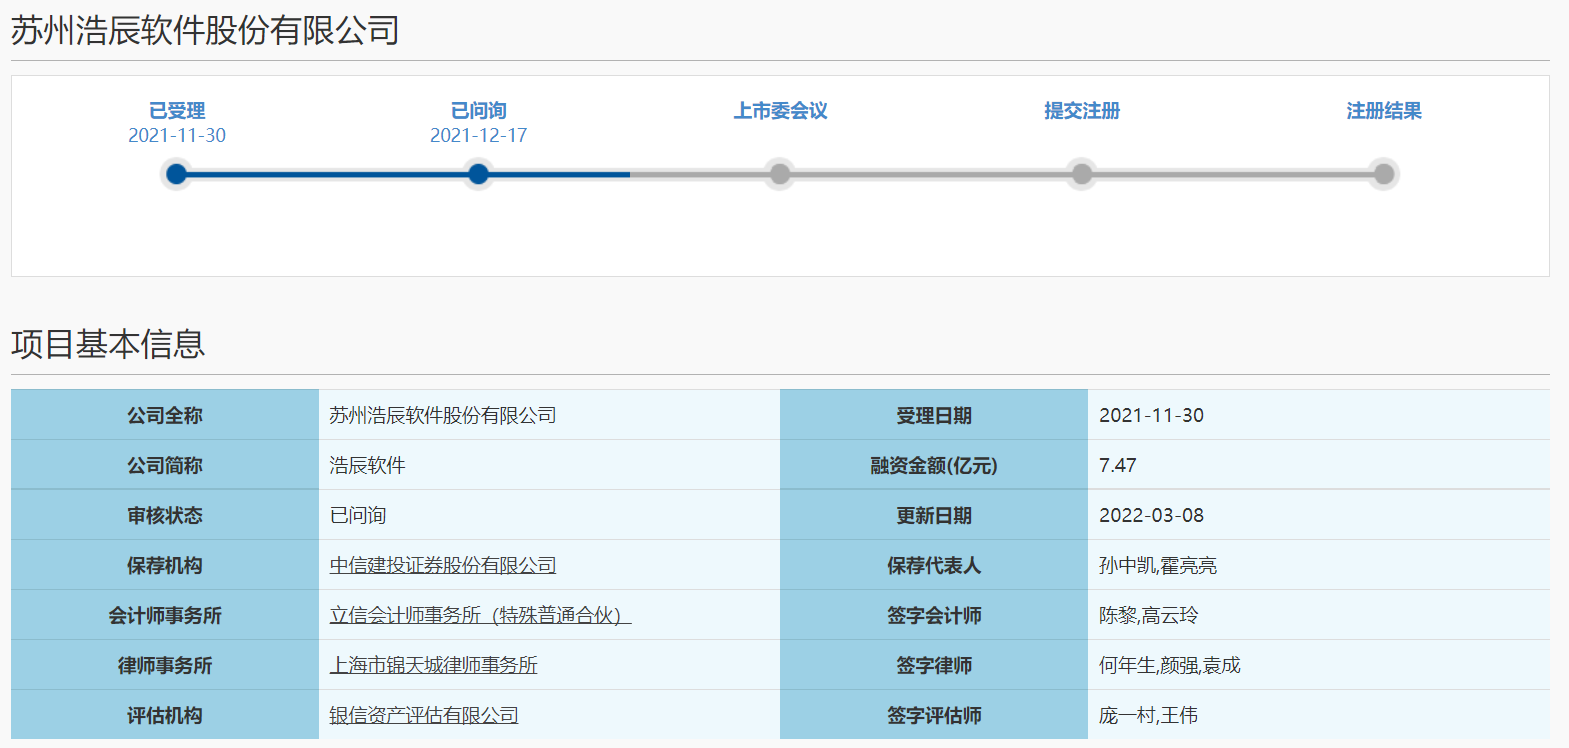Open the 上海市锦天城律师事务所 link

click(434, 665)
